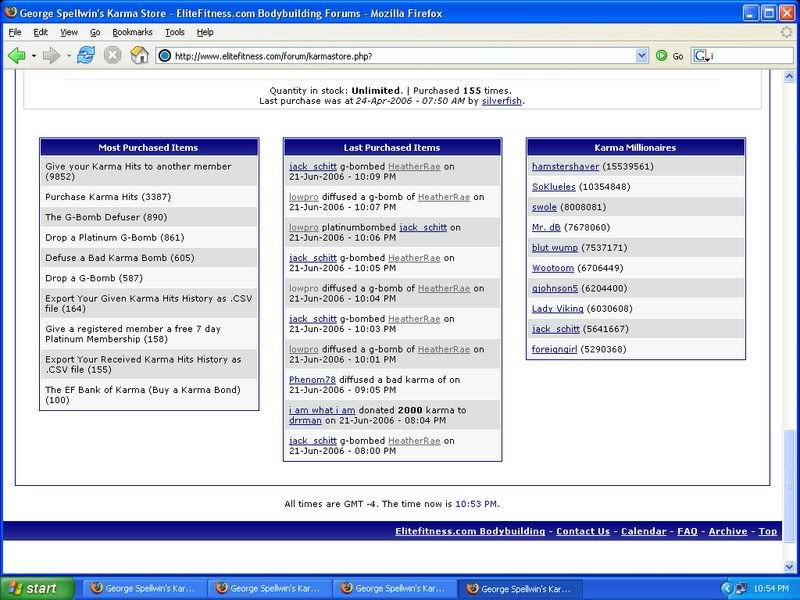800x600 pixels.
Task: Open the Windows Start button
Action: coord(36,589)
